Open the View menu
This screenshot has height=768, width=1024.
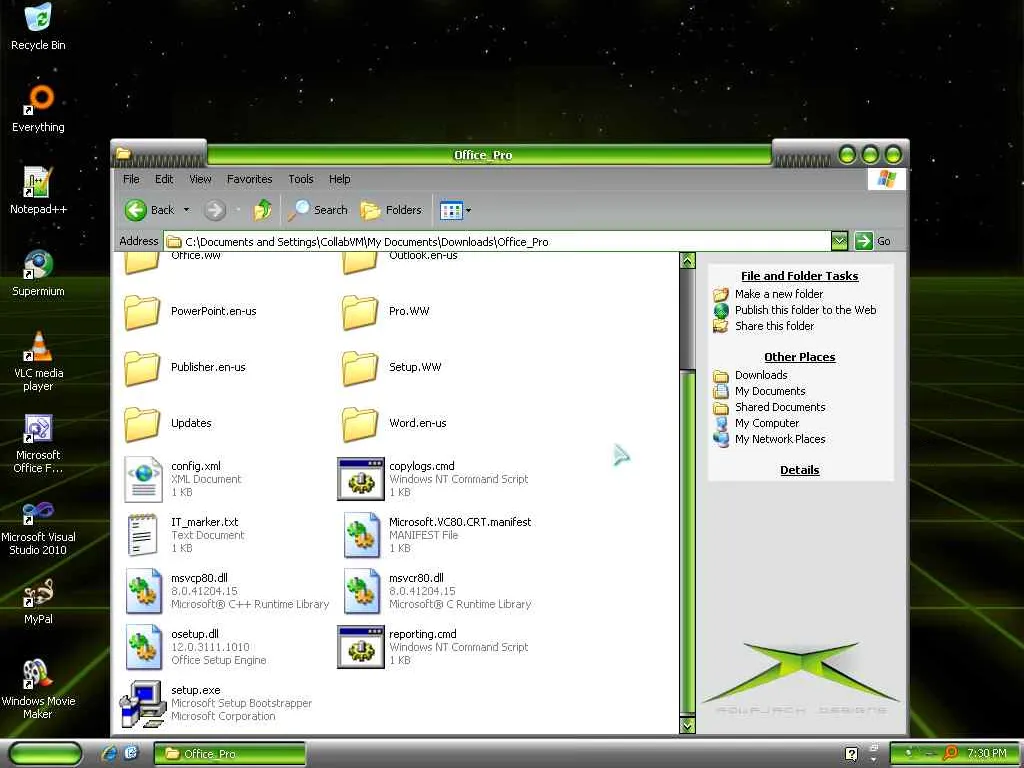[x=200, y=179]
